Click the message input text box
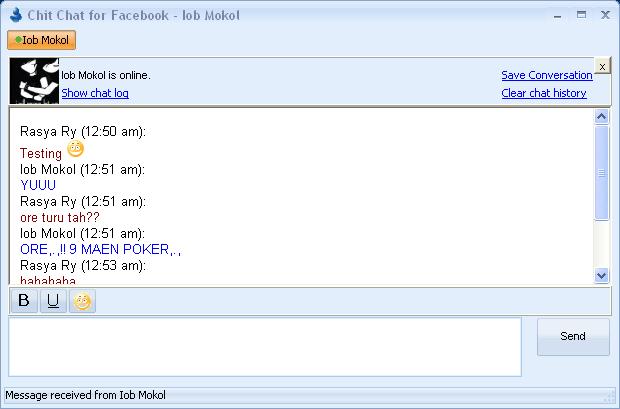Screen dimensions: 620x409 pos(265,347)
